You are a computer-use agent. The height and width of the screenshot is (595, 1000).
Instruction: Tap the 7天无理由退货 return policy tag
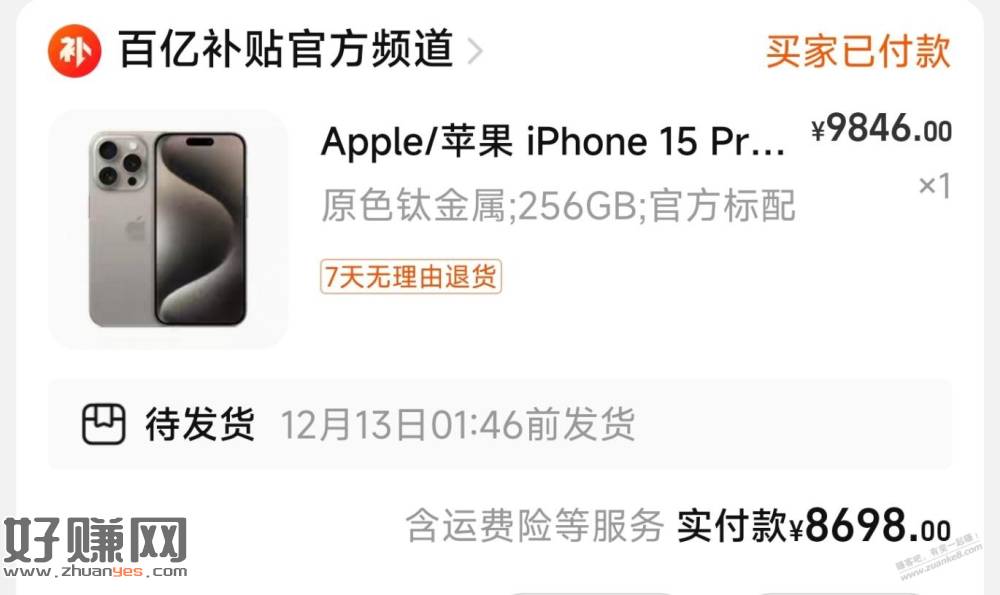411,277
